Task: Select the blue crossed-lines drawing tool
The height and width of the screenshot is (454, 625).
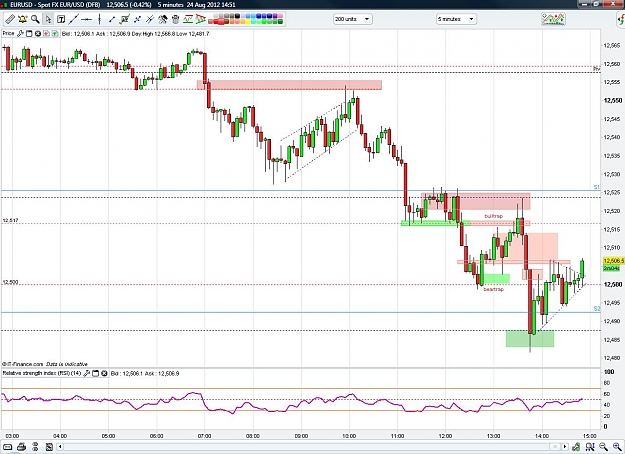Action: tap(137, 19)
